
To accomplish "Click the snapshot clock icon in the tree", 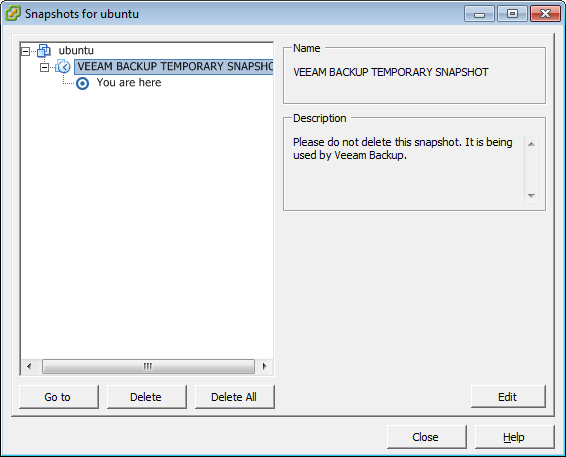I will click(x=63, y=66).
